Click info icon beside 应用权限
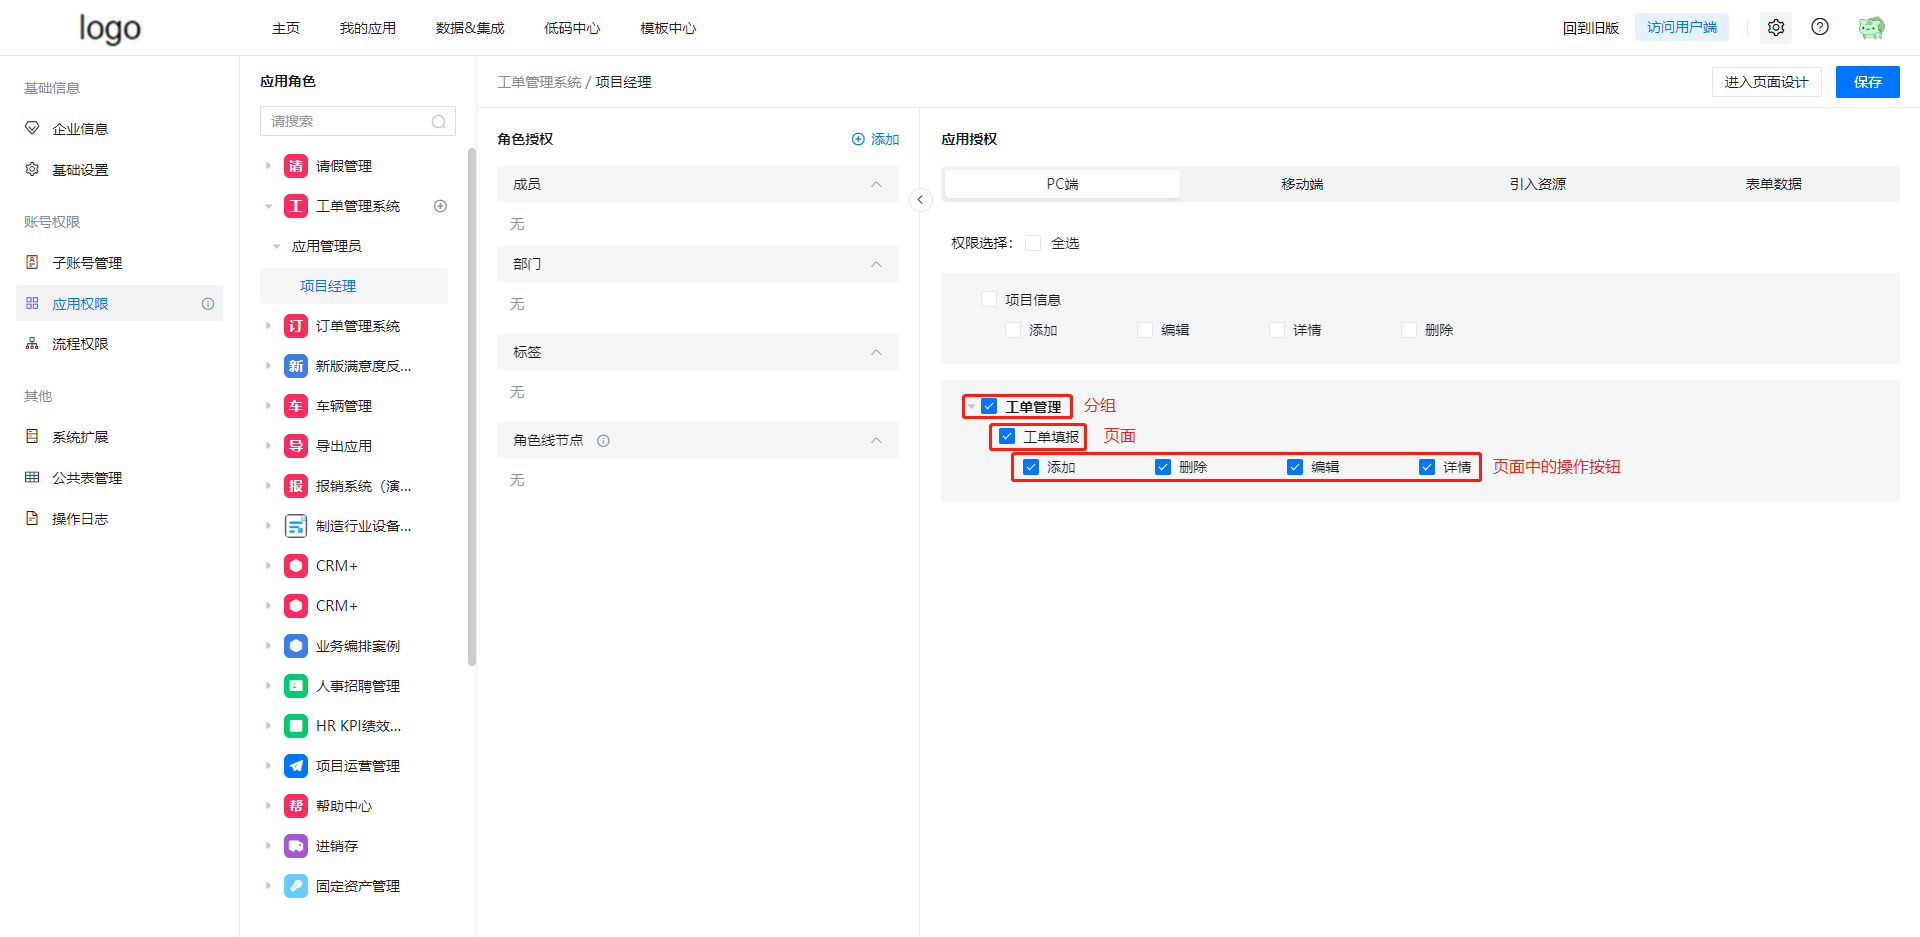This screenshot has height=937, width=1920. 208,304
